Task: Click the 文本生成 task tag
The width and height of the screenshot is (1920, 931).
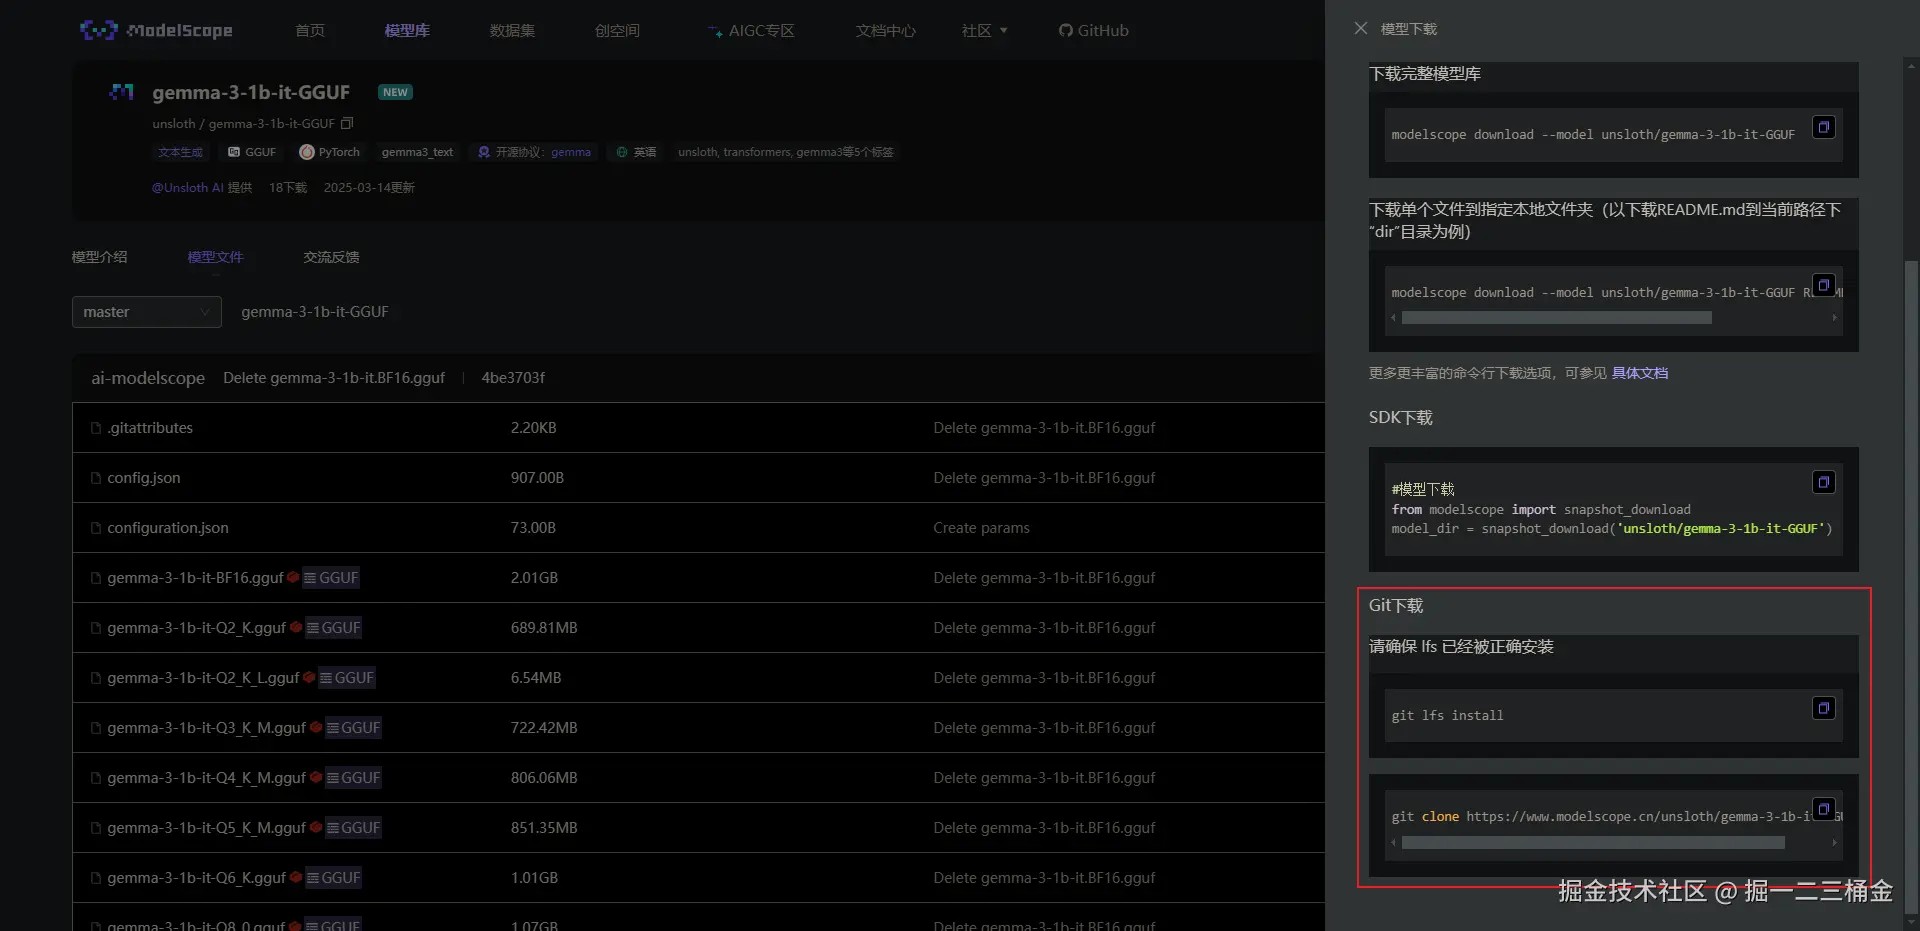Action: (180, 152)
